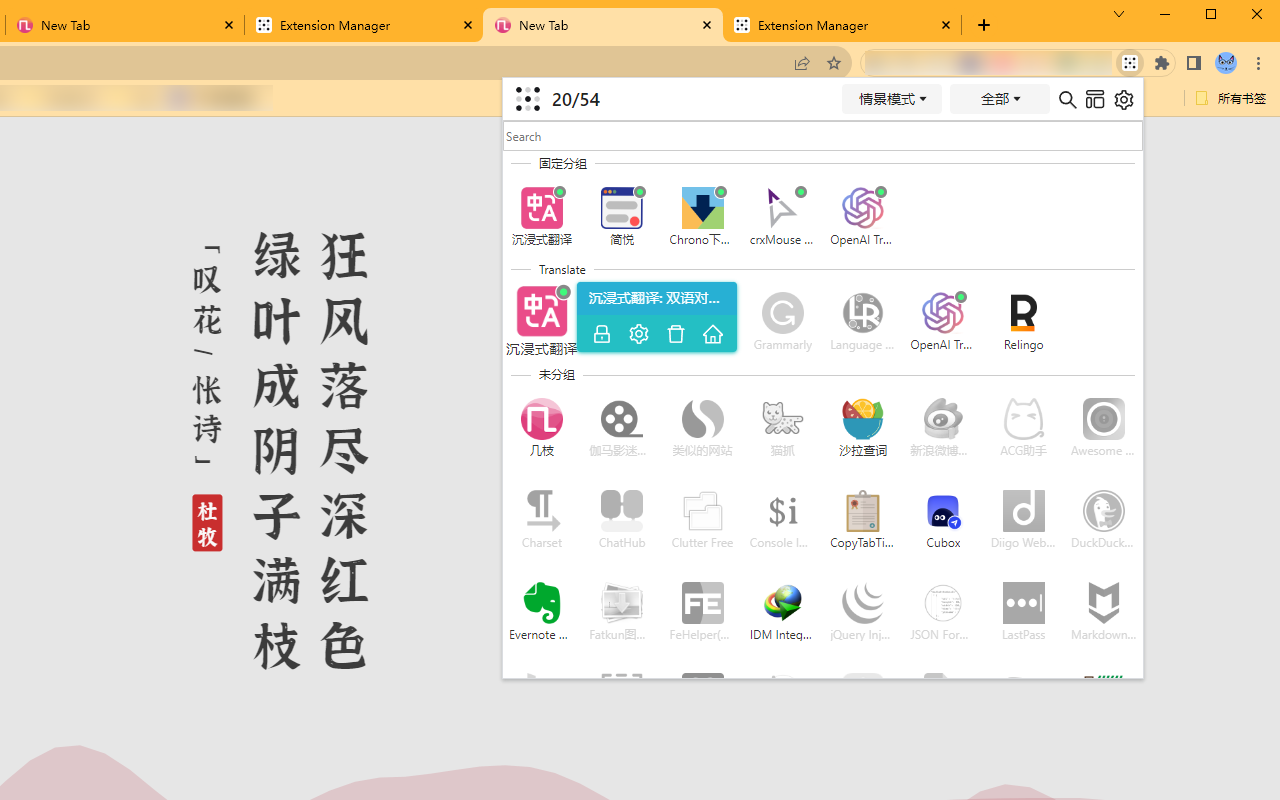Open Chrome's tab search dropdown arrow

point(1118,15)
